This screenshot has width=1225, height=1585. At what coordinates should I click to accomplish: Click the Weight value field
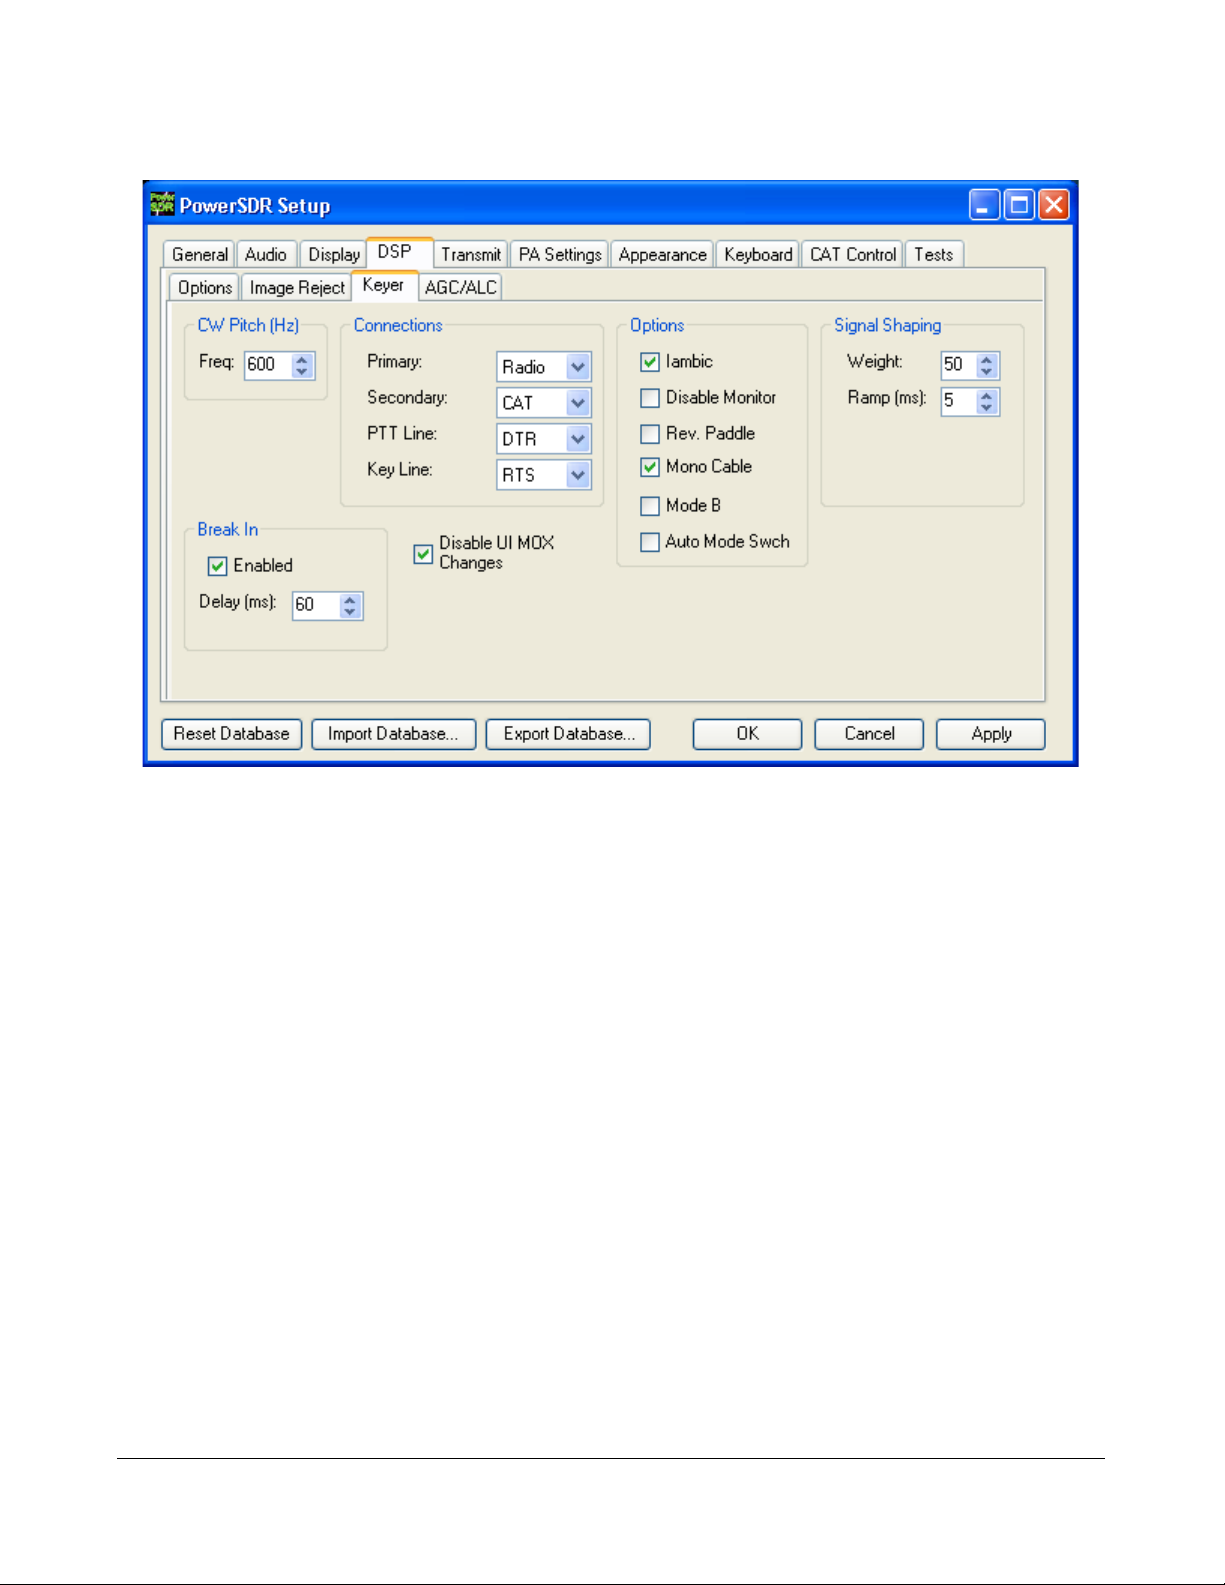(959, 366)
